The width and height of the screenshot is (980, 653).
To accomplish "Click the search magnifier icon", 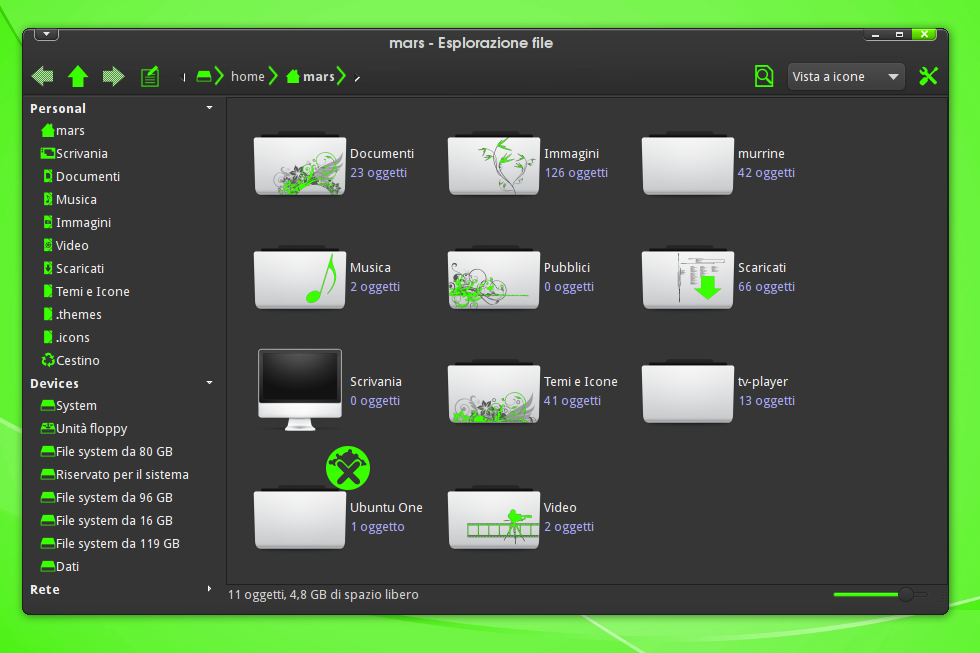I will tap(764, 76).
